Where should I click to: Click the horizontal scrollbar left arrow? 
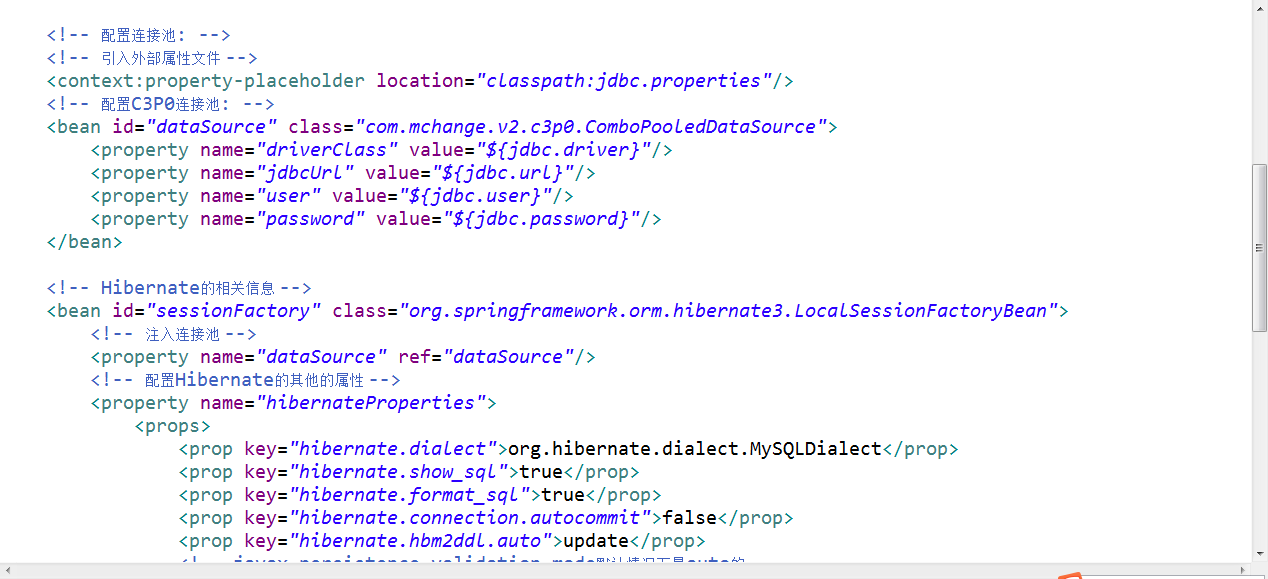8,571
